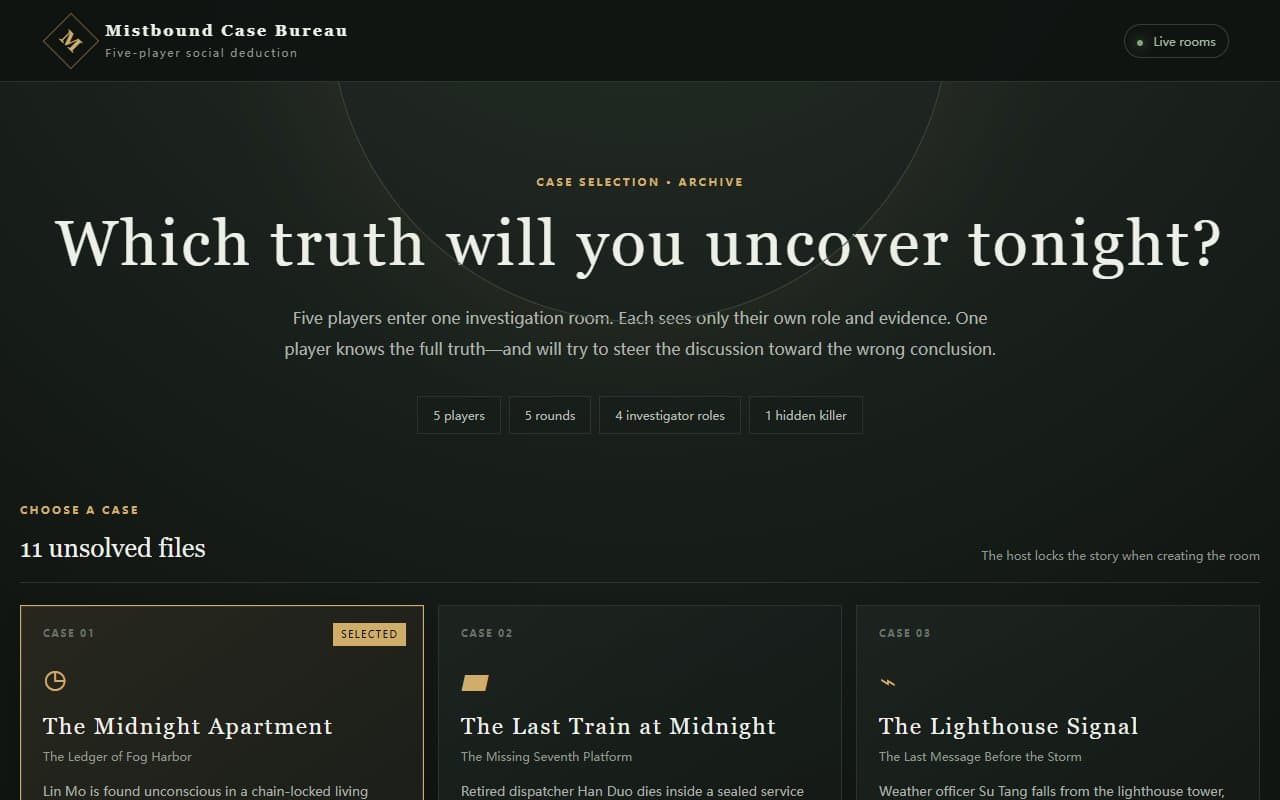Click the 4 investigator roles tag

pyautogui.click(x=670, y=415)
